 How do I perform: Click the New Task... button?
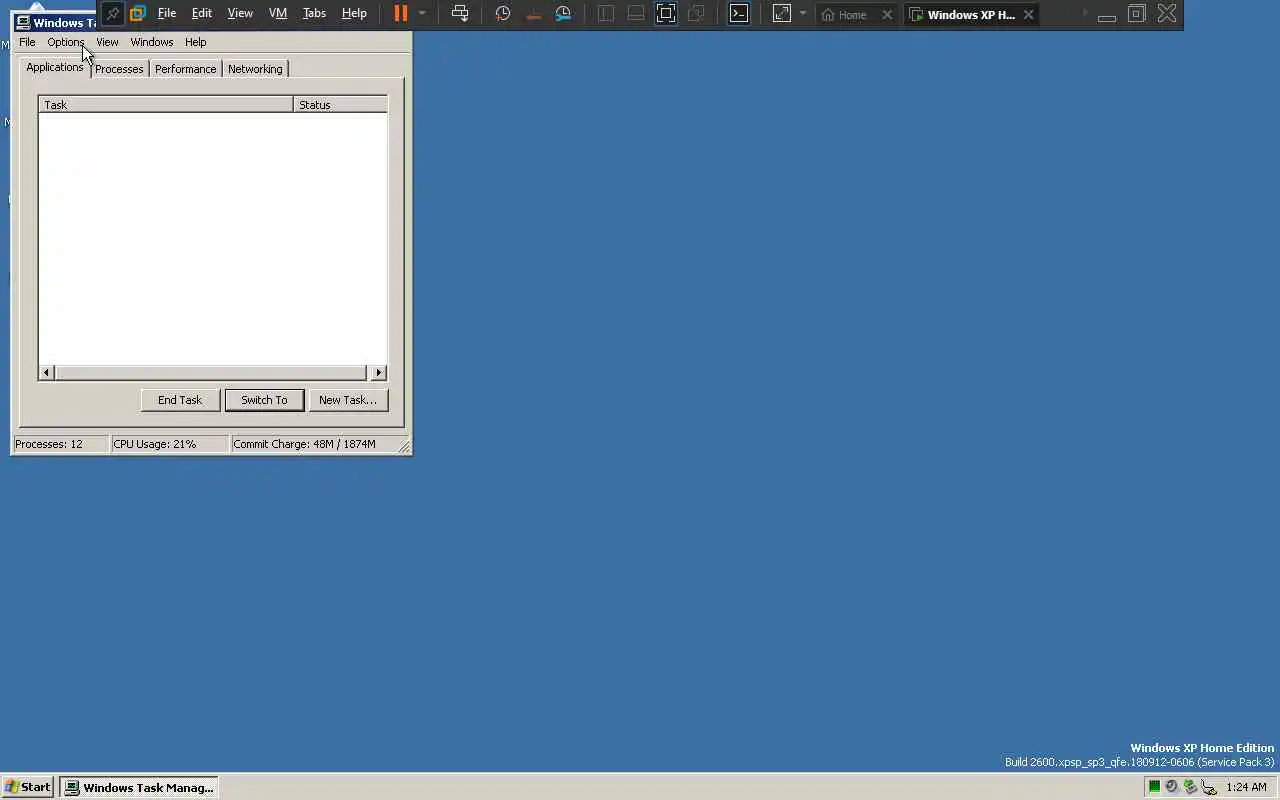point(348,400)
